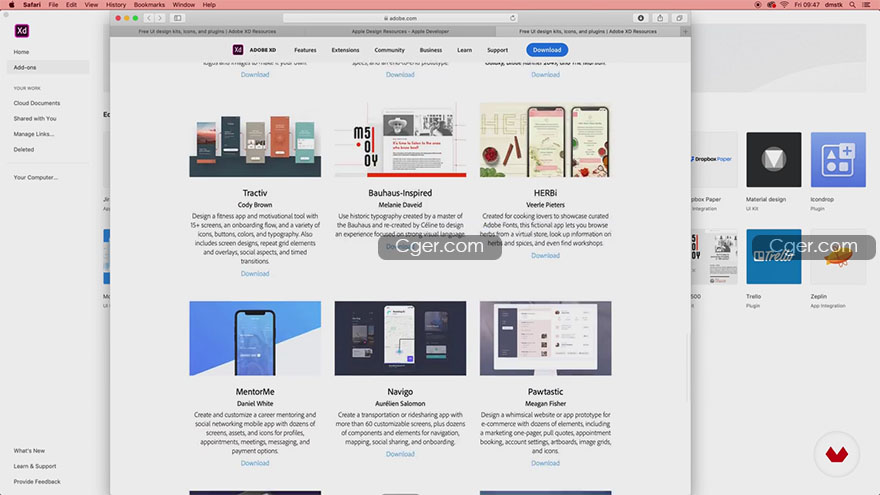The height and width of the screenshot is (495, 880).
Task: Open Icondrop plugin icon in XD window
Action: click(838, 160)
